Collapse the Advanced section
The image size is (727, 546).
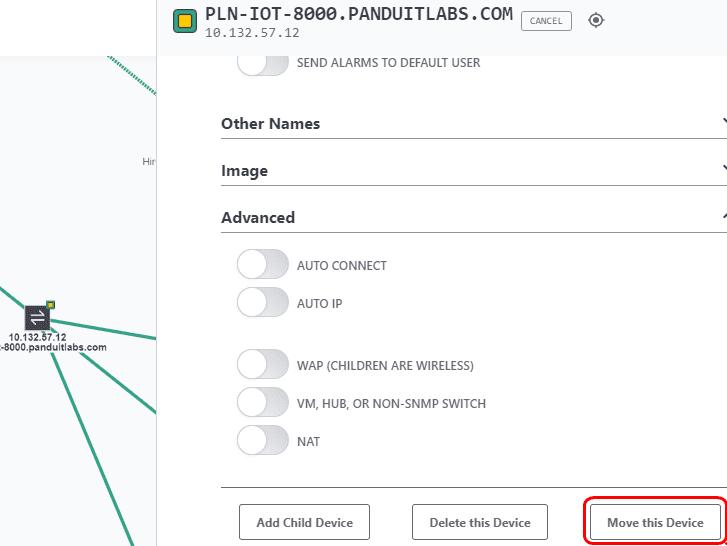[474, 218]
